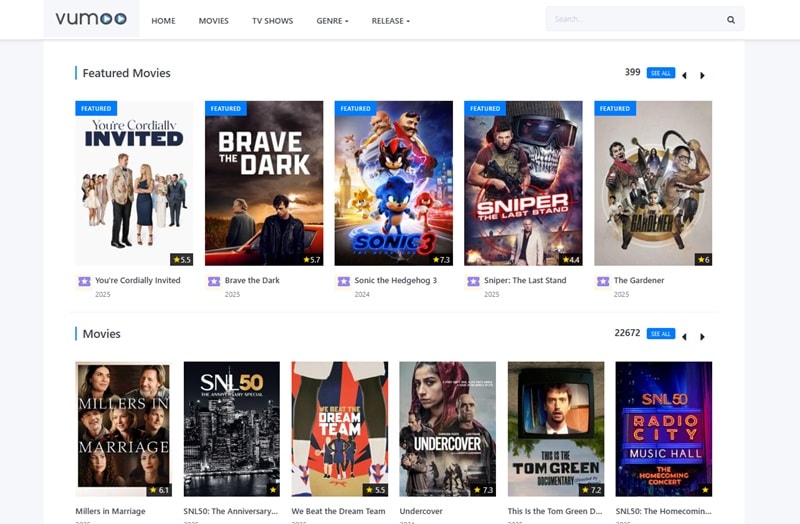Open Brave the Dark title link
Viewport: 800px width, 524px height.
click(252, 280)
